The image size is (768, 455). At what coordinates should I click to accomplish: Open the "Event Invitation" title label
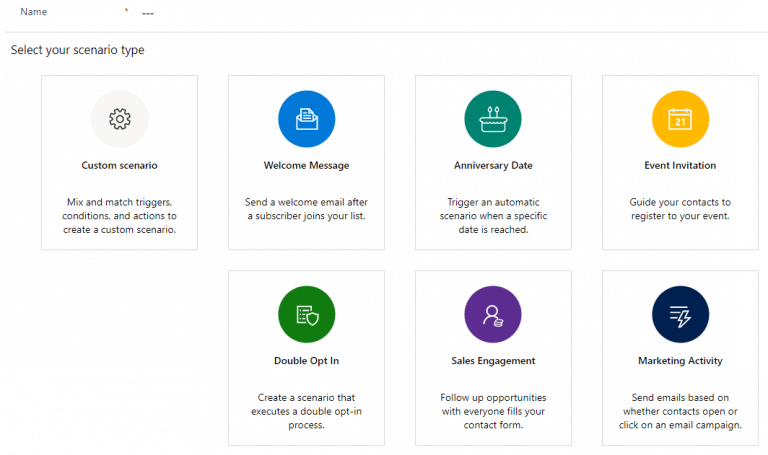680,166
